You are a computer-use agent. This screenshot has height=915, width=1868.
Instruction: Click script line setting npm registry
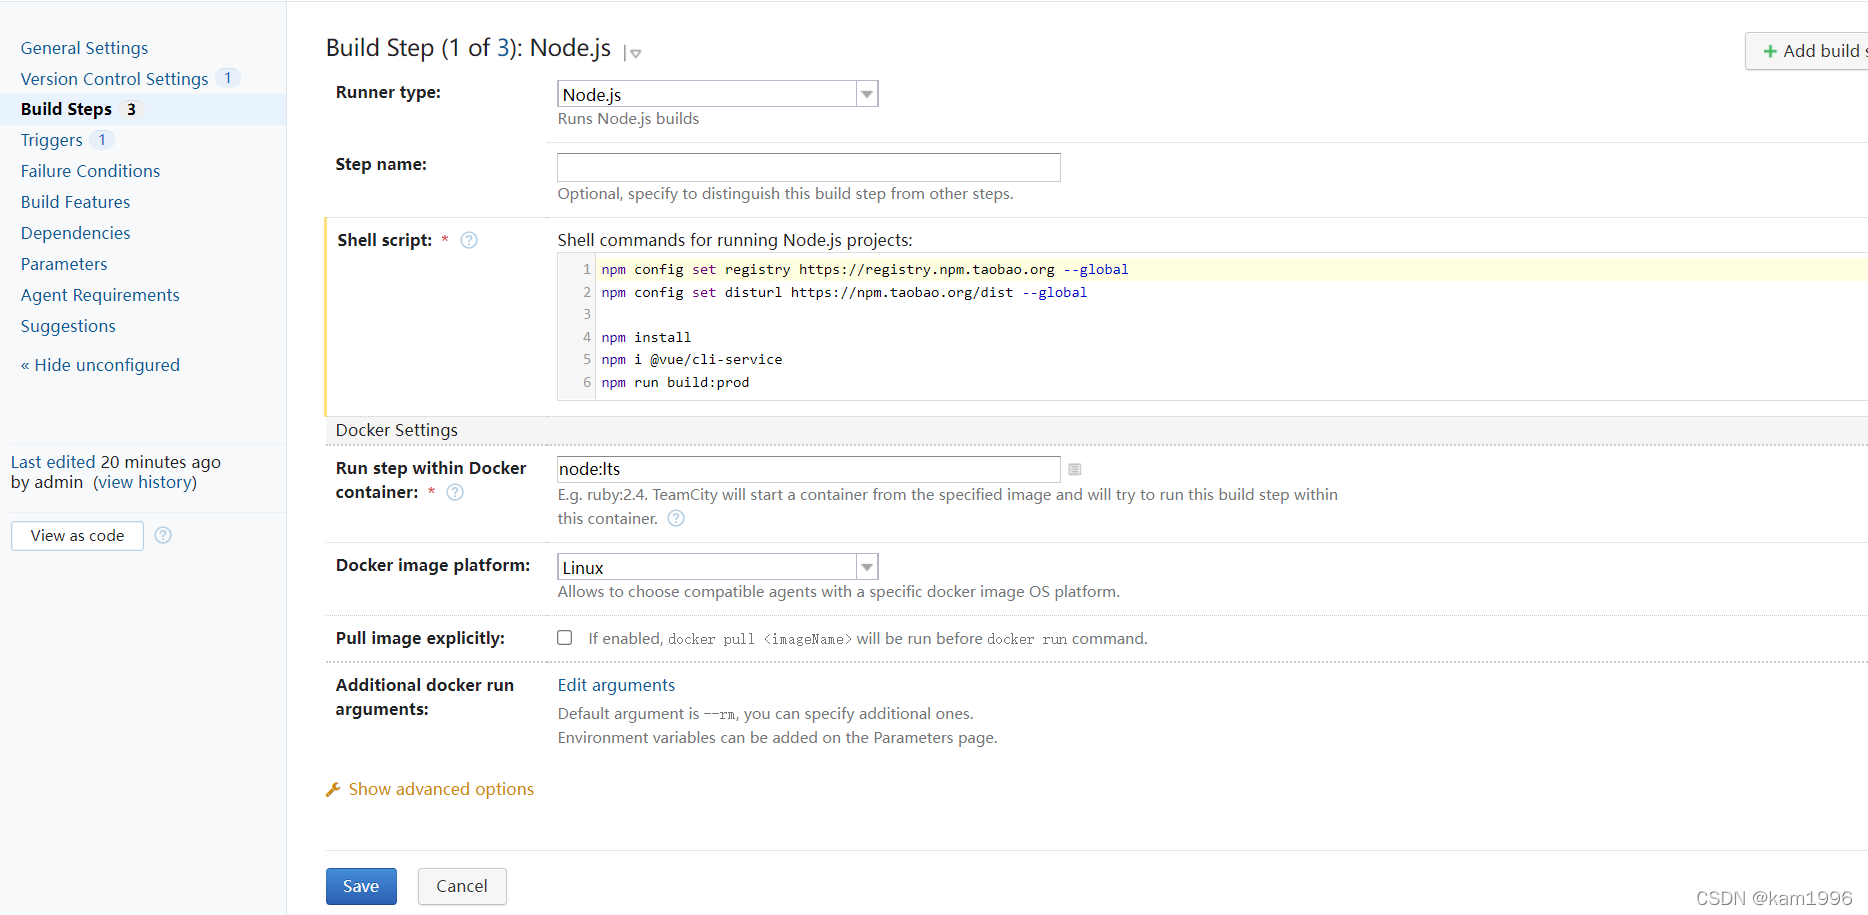tap(865, 269)
